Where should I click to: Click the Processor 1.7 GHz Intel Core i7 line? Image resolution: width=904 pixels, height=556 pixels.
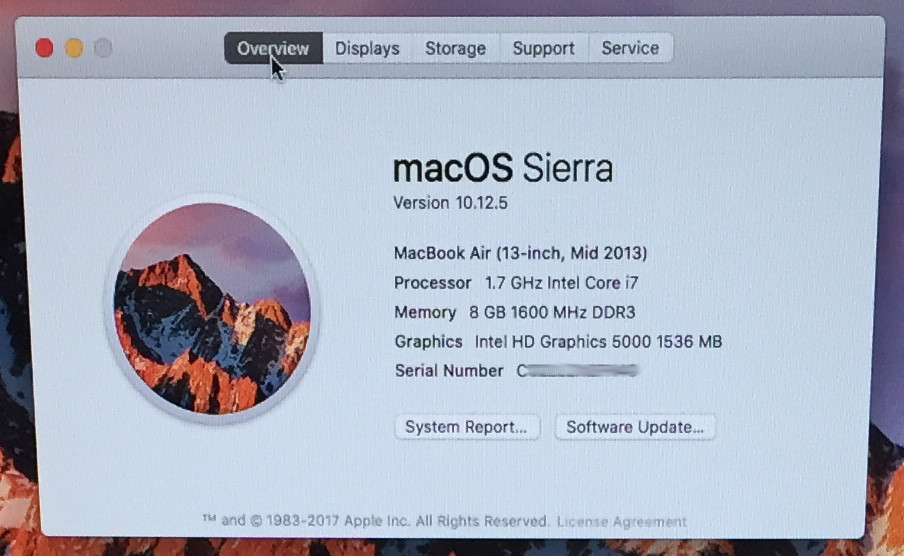[516, 283]
